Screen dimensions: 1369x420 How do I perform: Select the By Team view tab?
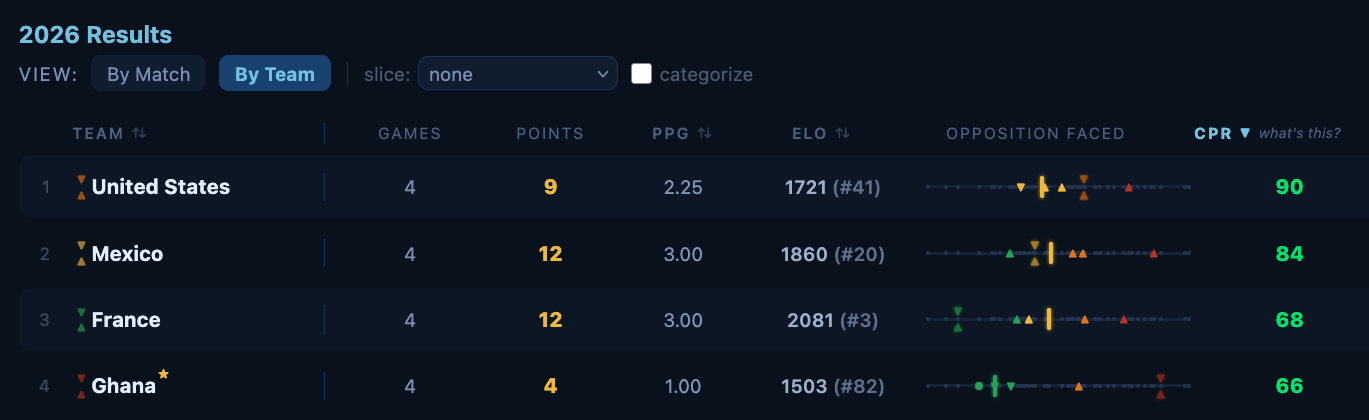(275, 74)
